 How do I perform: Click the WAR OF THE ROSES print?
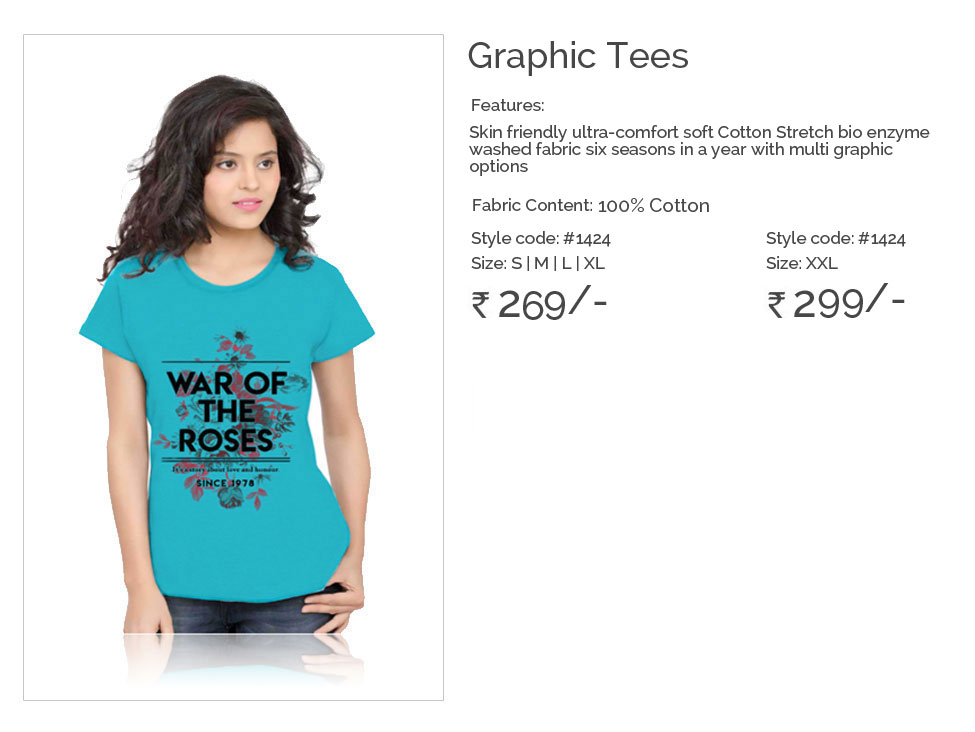[226, 412]
